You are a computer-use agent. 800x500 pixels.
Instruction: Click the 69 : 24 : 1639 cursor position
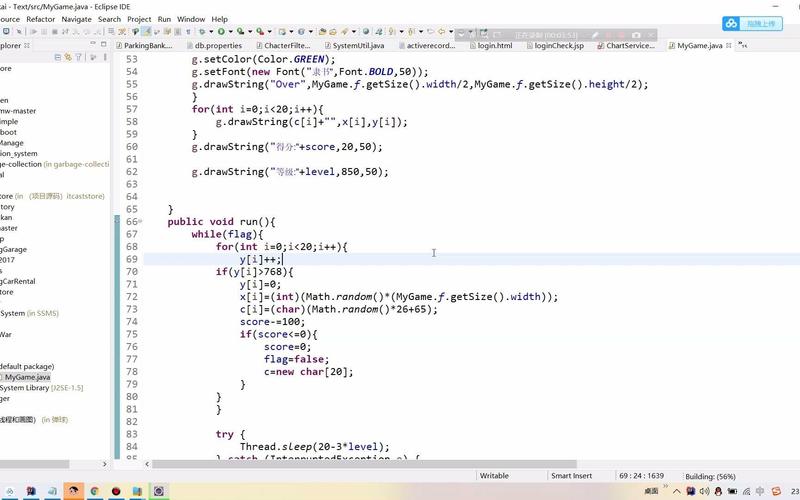pyautogui.click(x=641, y=476)
